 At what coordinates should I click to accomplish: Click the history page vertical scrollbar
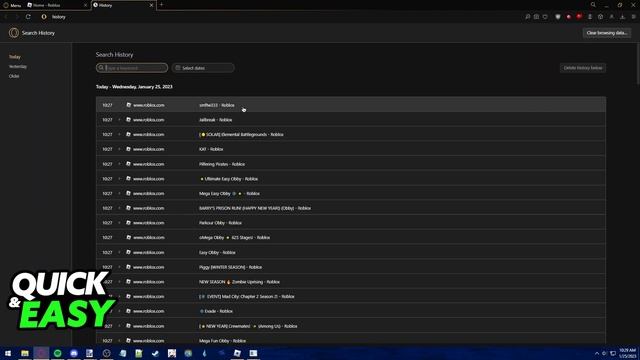pos(638,63)
